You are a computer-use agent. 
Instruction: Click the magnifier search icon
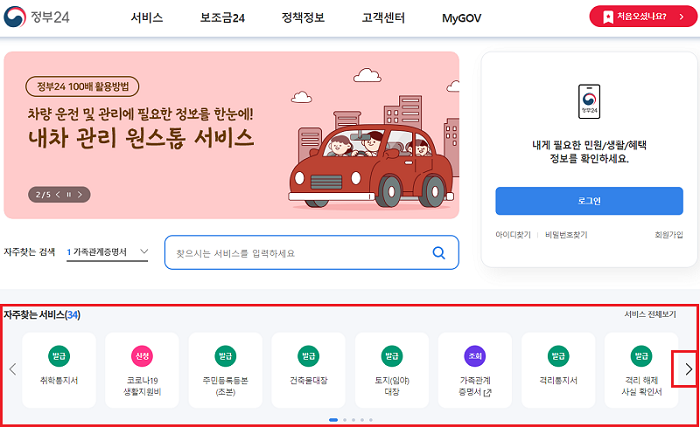click(439, 253)
